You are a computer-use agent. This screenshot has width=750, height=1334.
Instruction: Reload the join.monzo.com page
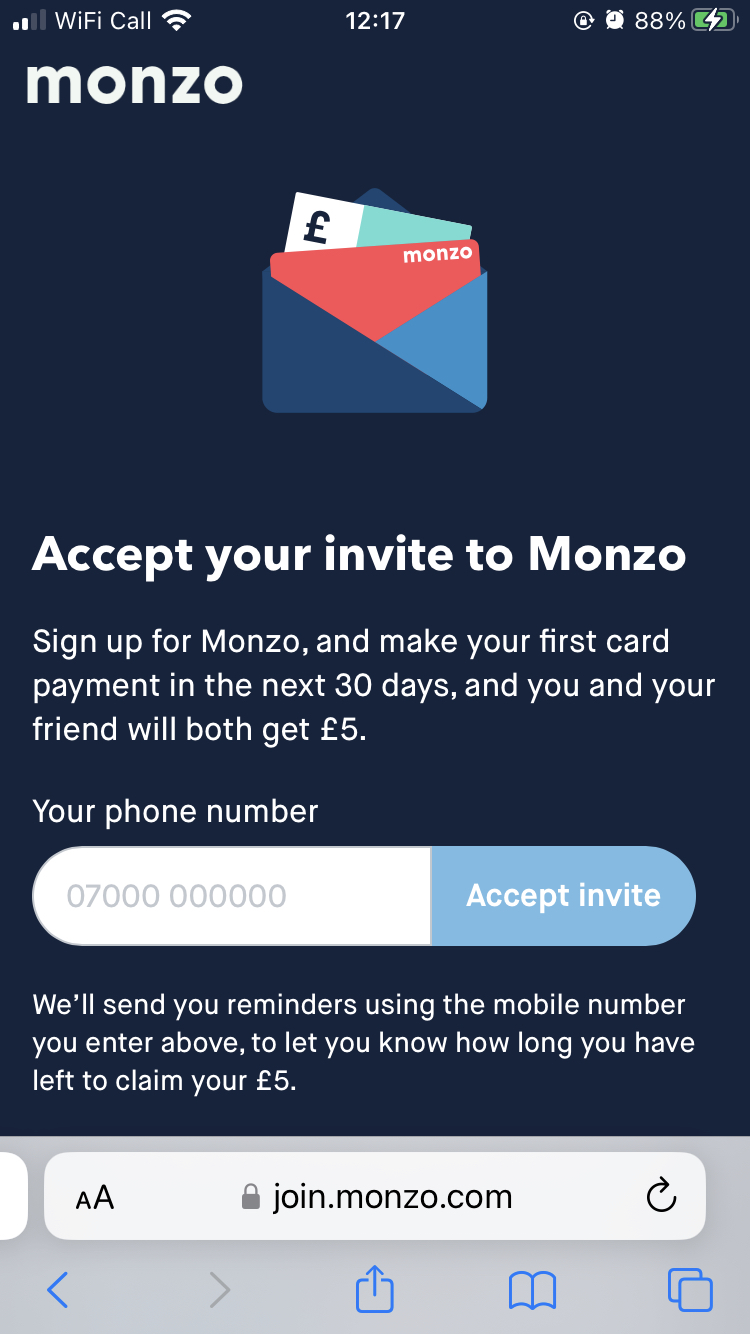661,1195
